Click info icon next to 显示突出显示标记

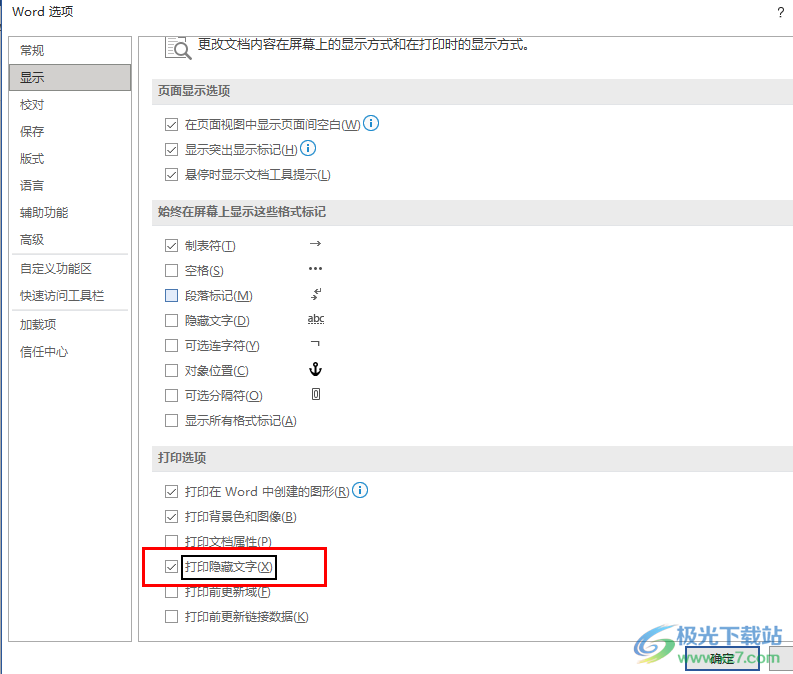(x=308, y=149)
